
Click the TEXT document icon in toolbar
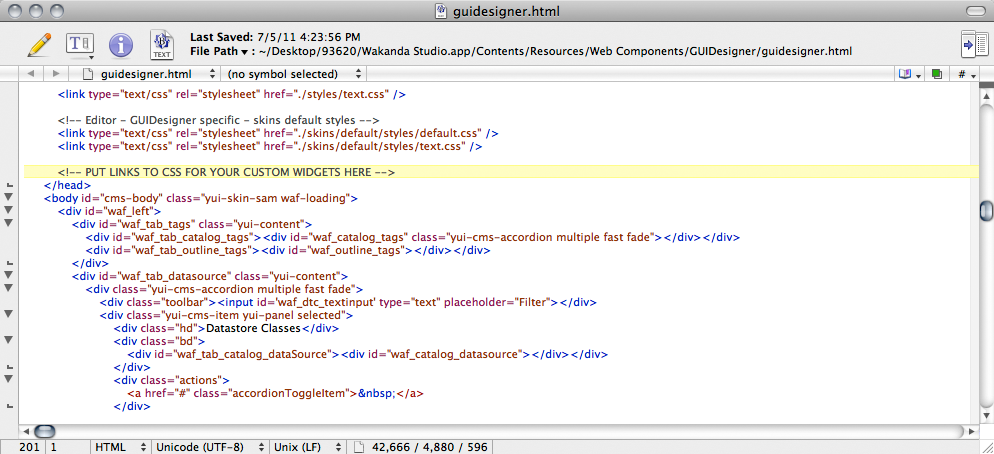tap(161, 45)
